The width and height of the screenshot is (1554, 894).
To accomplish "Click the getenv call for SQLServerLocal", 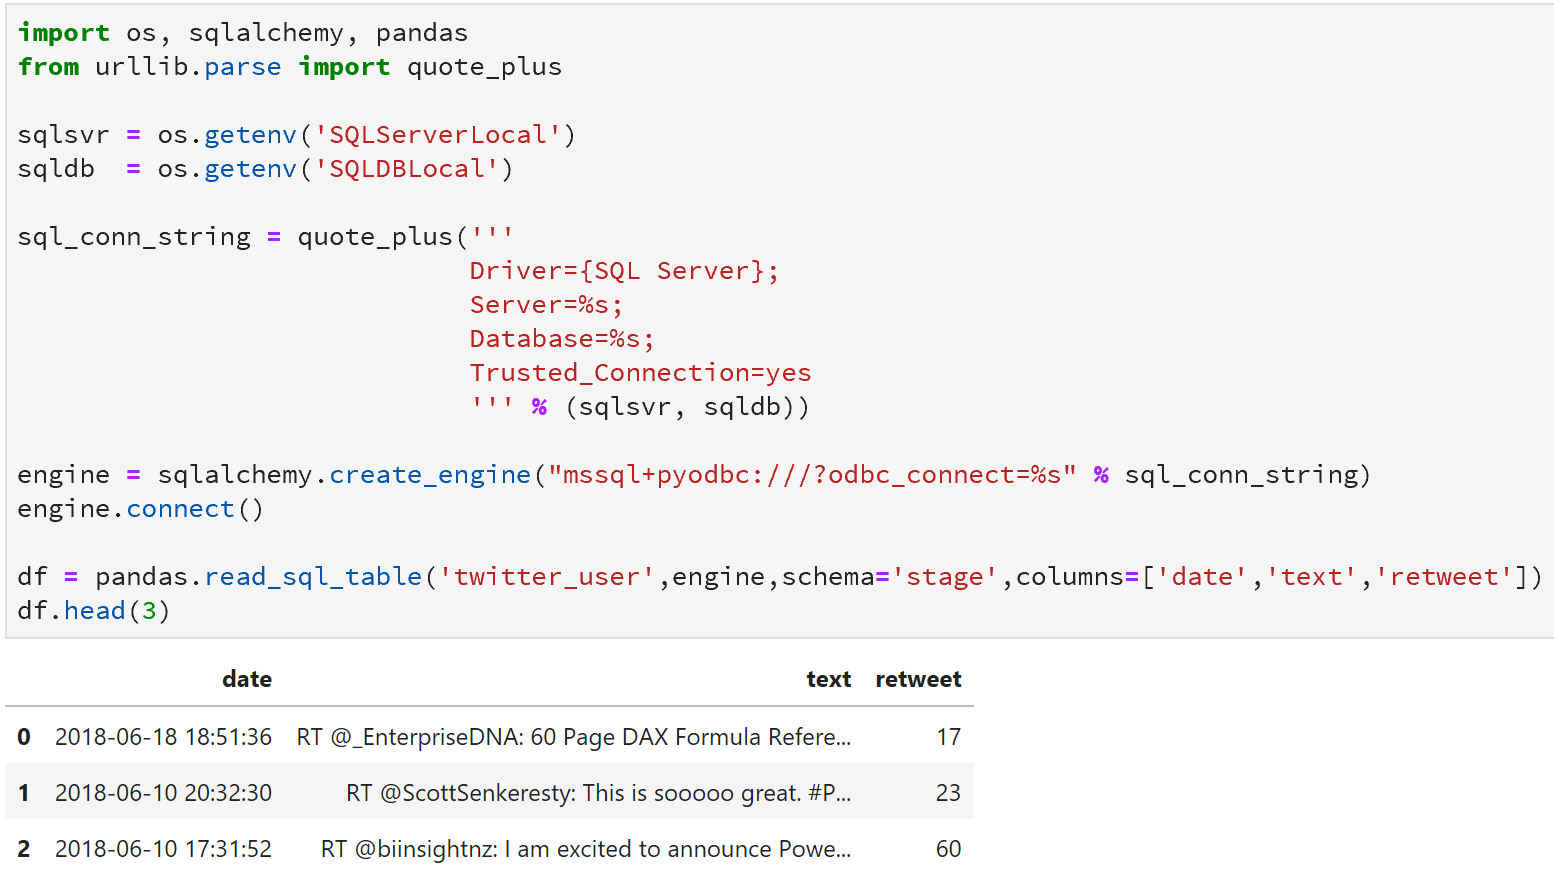I will (x=249, y=134).
